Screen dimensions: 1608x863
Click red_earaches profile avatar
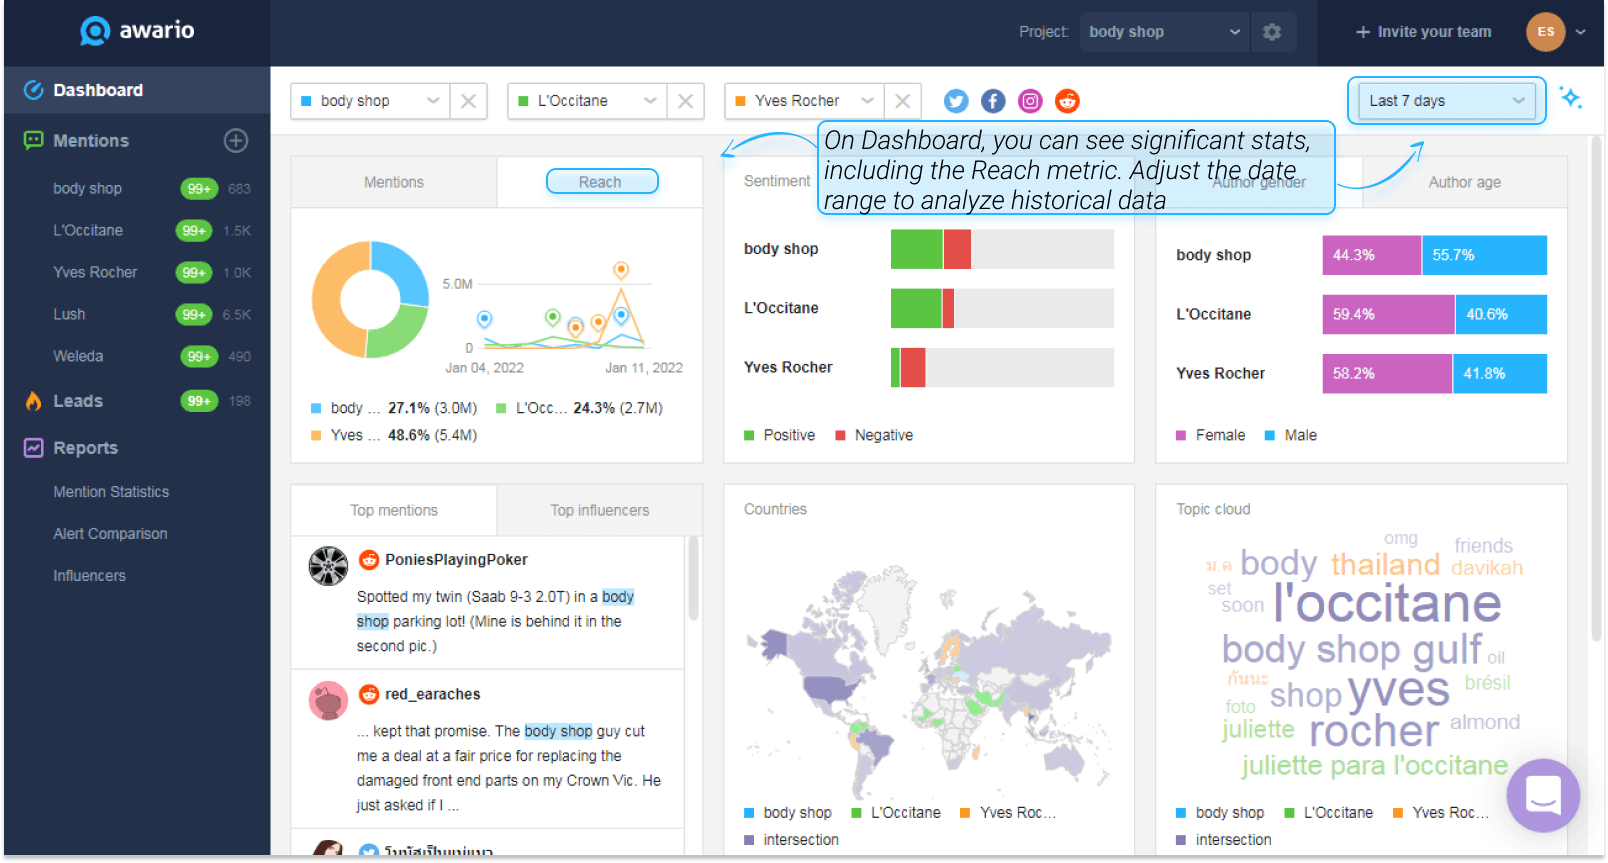pyautogui.click(x=328, y=700)
